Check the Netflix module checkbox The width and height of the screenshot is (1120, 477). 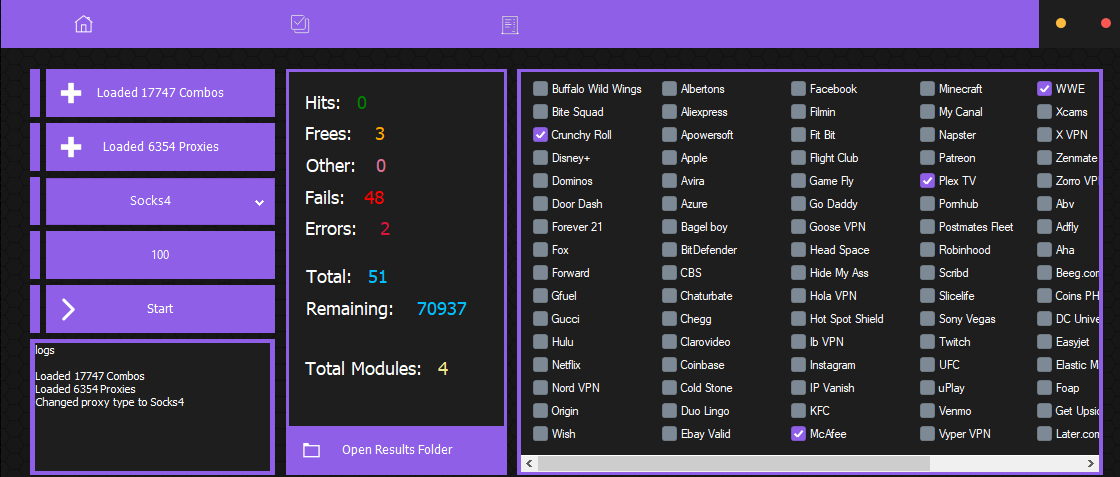click(540, 365)
